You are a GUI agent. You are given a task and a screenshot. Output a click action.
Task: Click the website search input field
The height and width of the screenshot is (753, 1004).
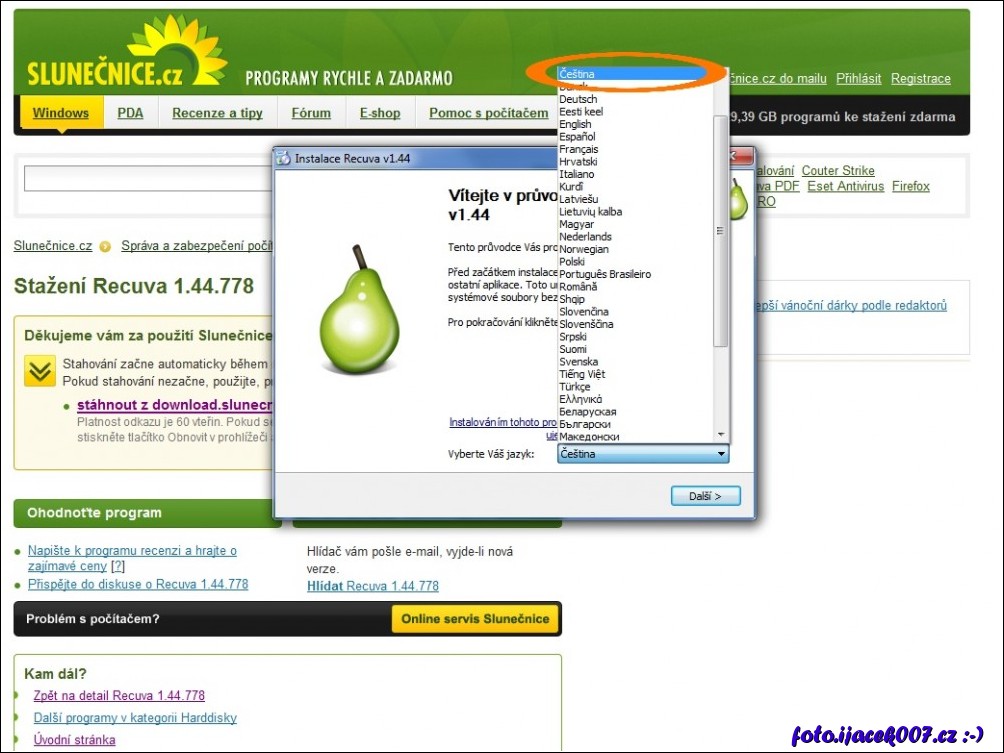pos(148,179)
